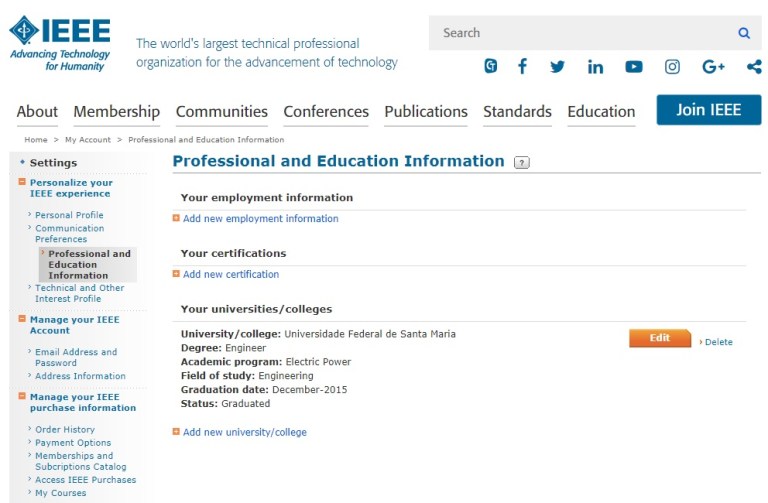This screenshot has width=768, height=503.
Task: Open the IEEE Facebook page icon
Action: pyautogui.click(x=522, y=67)
